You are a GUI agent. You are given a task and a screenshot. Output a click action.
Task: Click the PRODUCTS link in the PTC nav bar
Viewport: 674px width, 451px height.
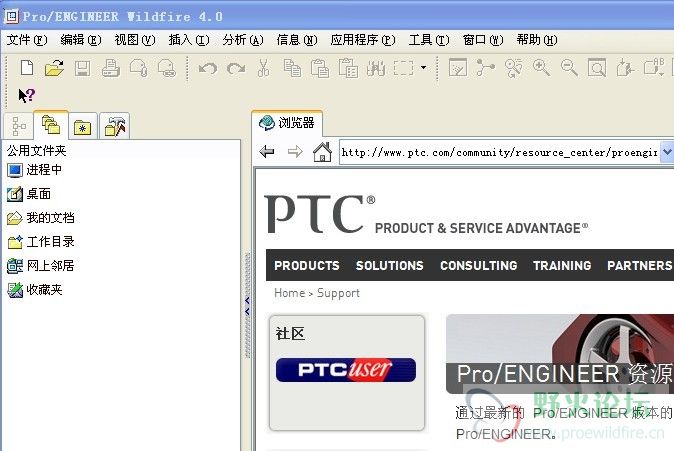pyautogui.click(x=306, y=266)
